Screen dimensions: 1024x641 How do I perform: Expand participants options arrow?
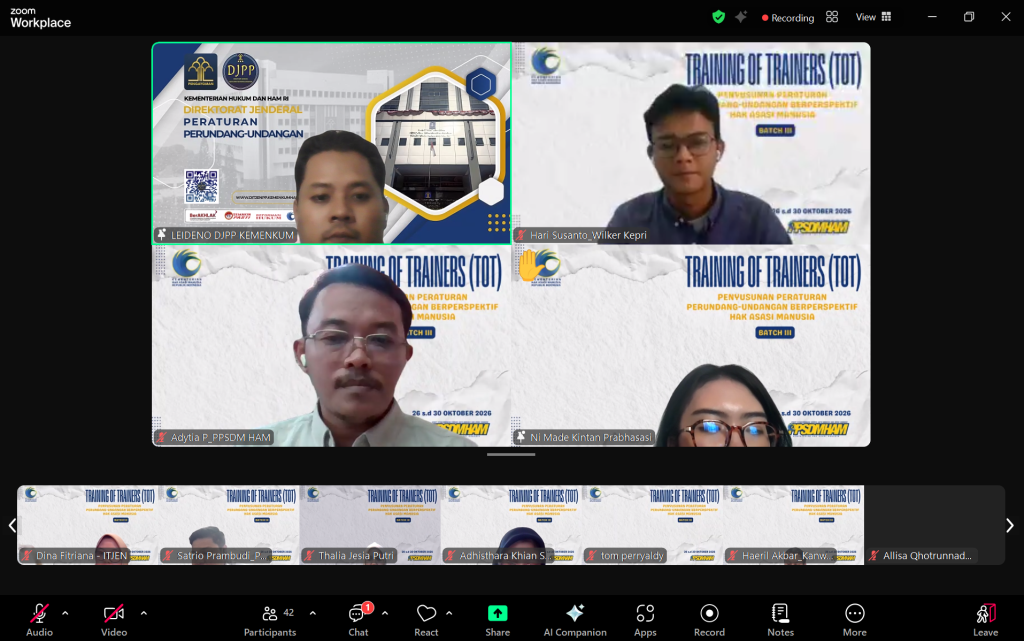point(313,613)
